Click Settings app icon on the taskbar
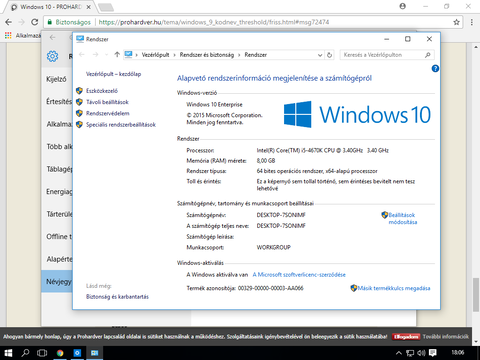Image resolution: width=480 pixels, height=360 pixels. tap(77, 353)
